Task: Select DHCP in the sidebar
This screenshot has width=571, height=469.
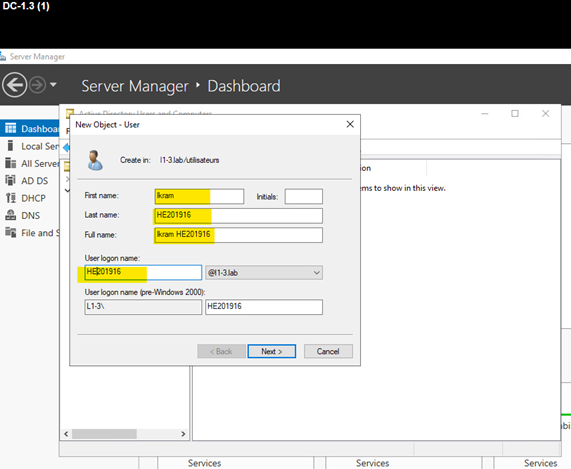Action: 30,198
